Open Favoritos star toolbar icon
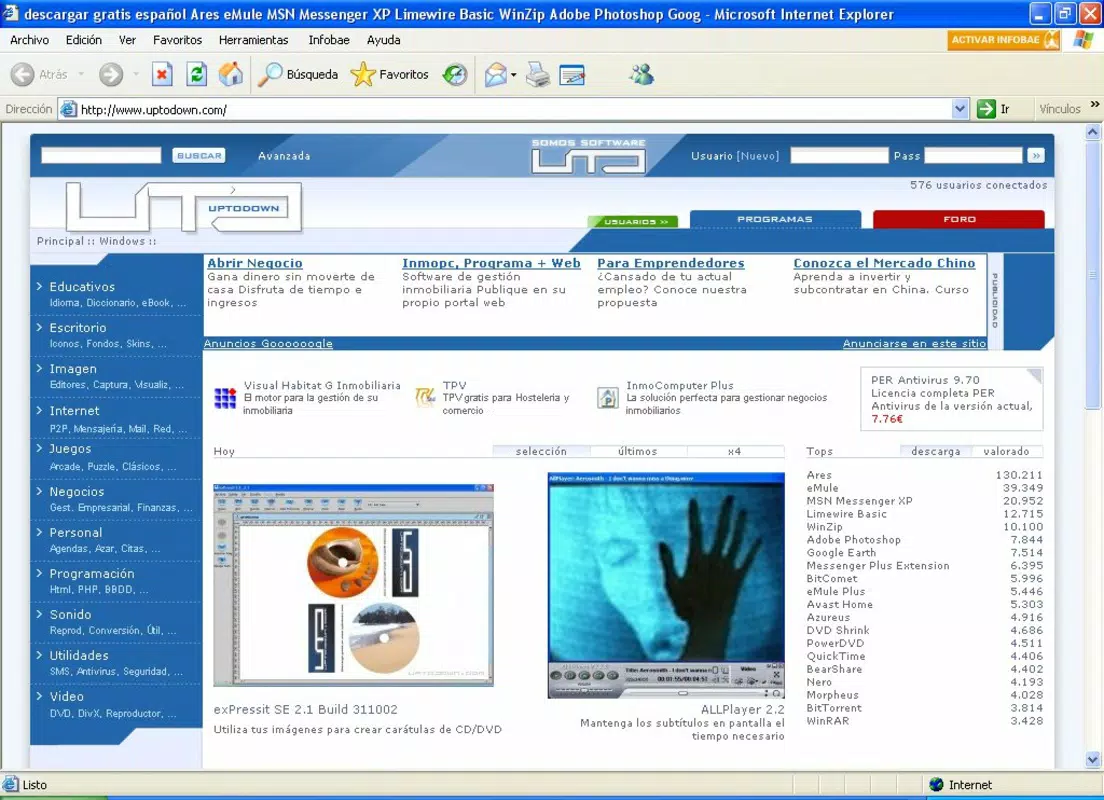The image size is (1104, 800). click(x=363, y=74)
